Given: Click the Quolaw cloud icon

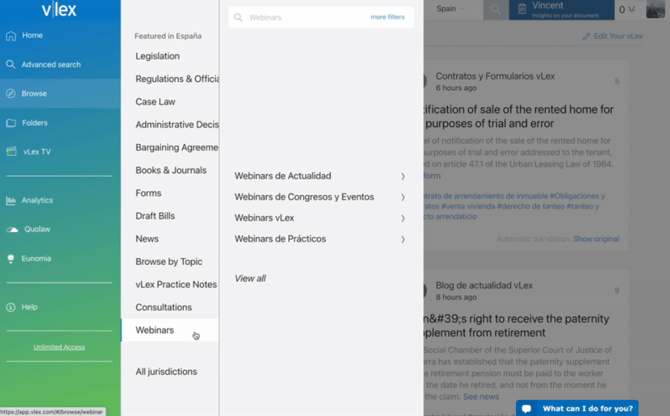Looking at the screenshot, I should click(x=12, y=229).
